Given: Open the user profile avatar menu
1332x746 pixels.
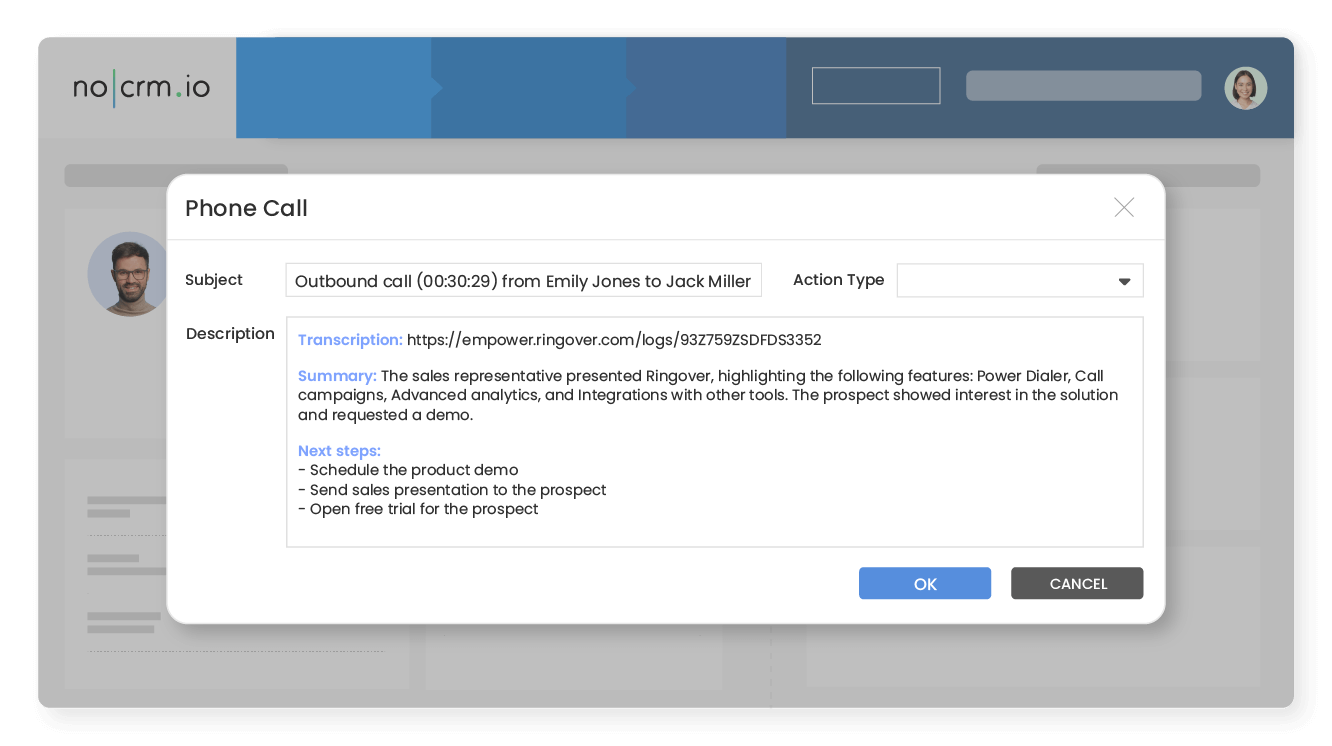Looking at the screenshot, I should click(x=1245, y=88).
